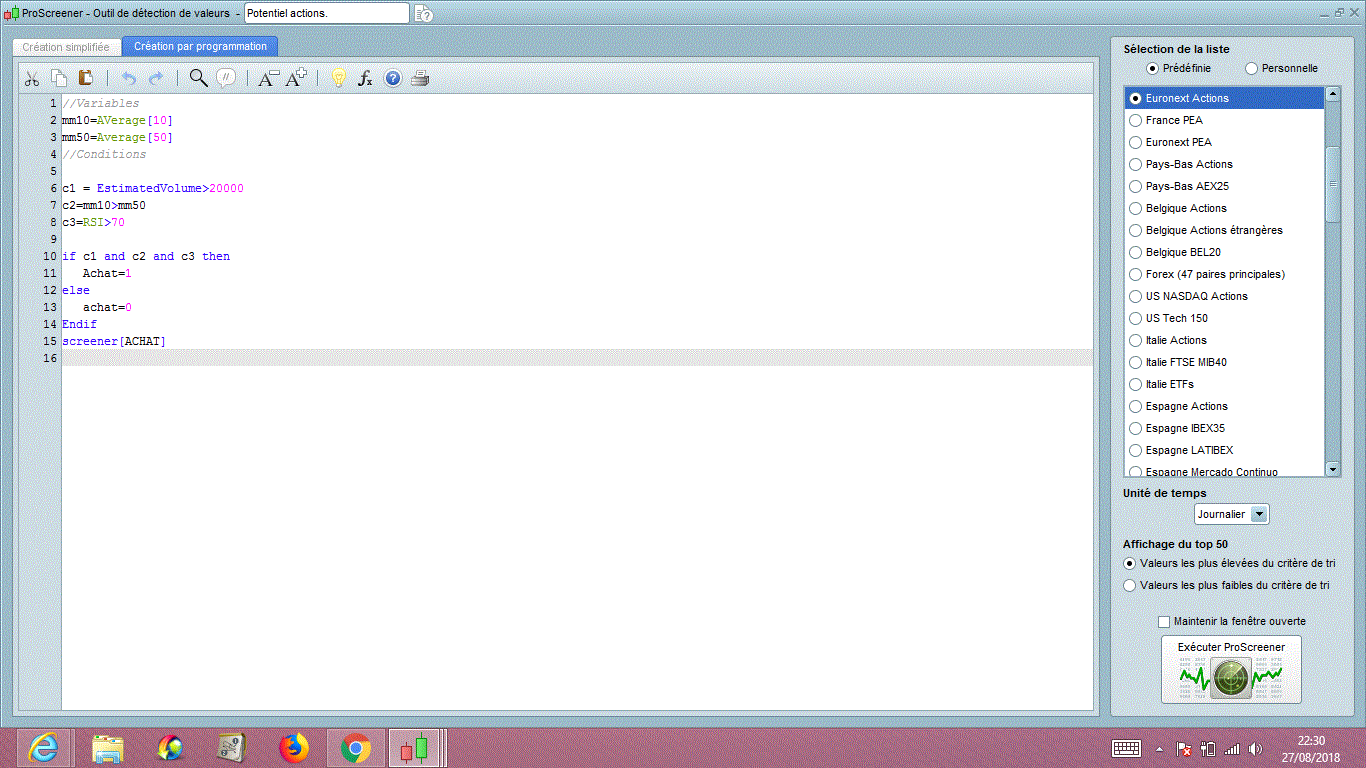
Task: Switch to Création simplifiée tab
Action: (66, 47)
